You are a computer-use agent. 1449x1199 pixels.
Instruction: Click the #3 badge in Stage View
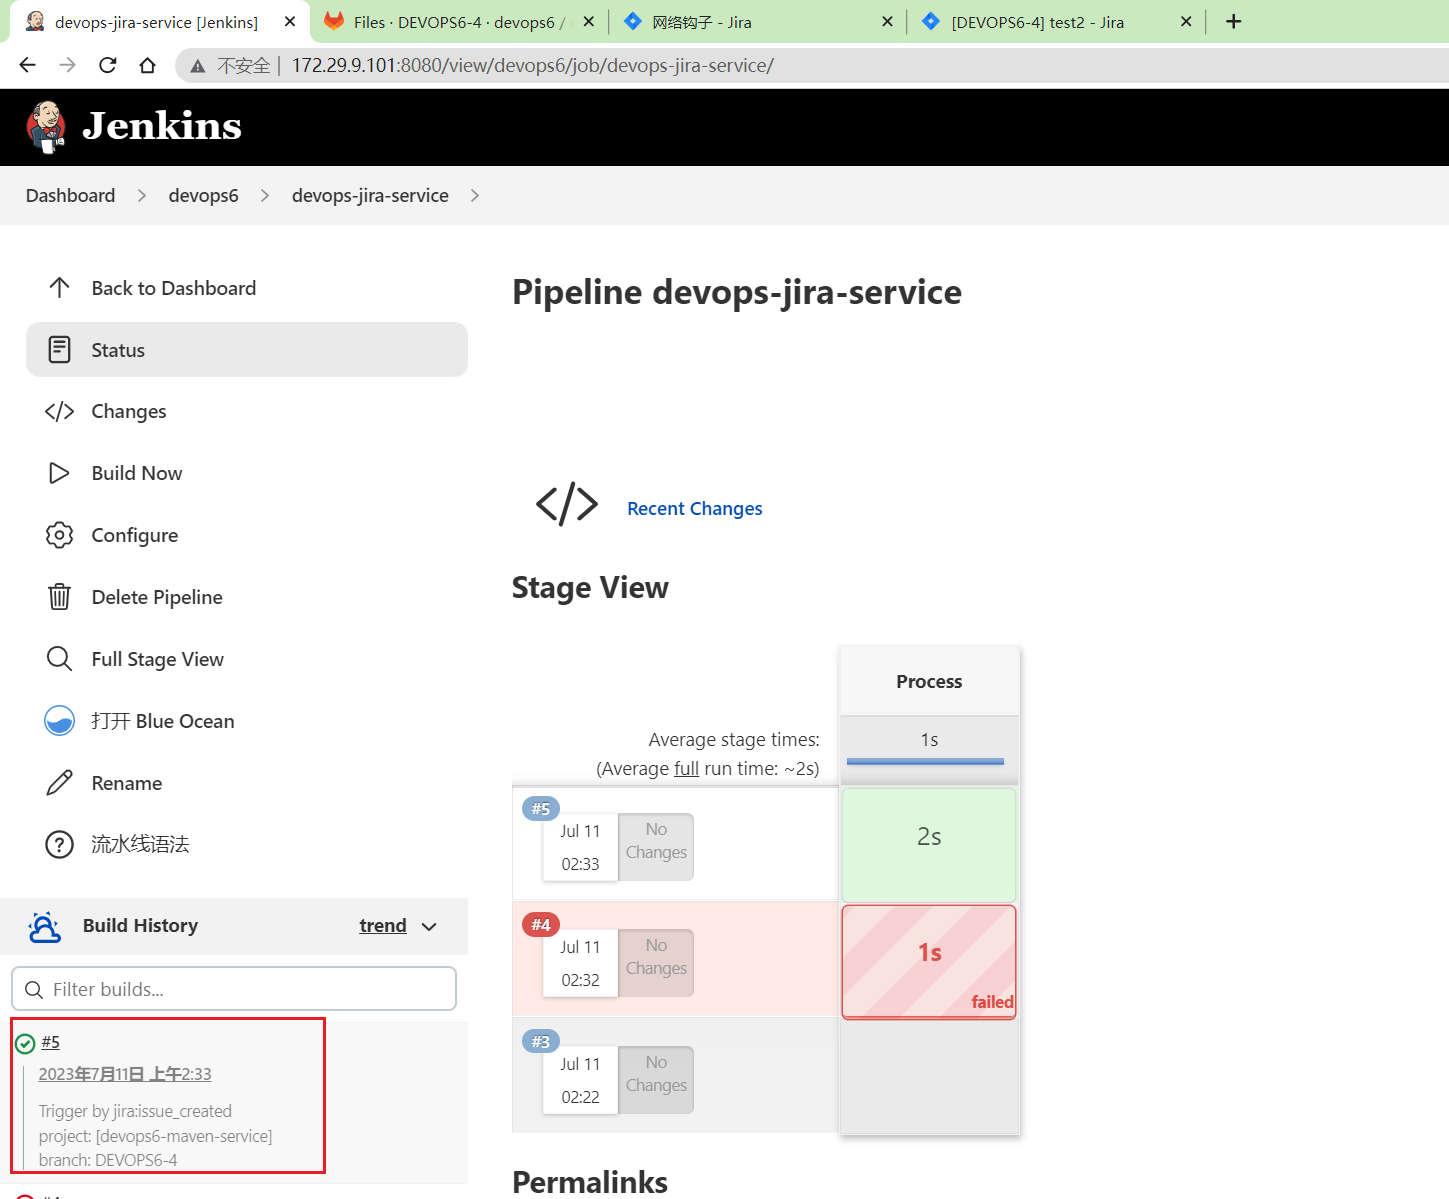[x=541, y=1042]
